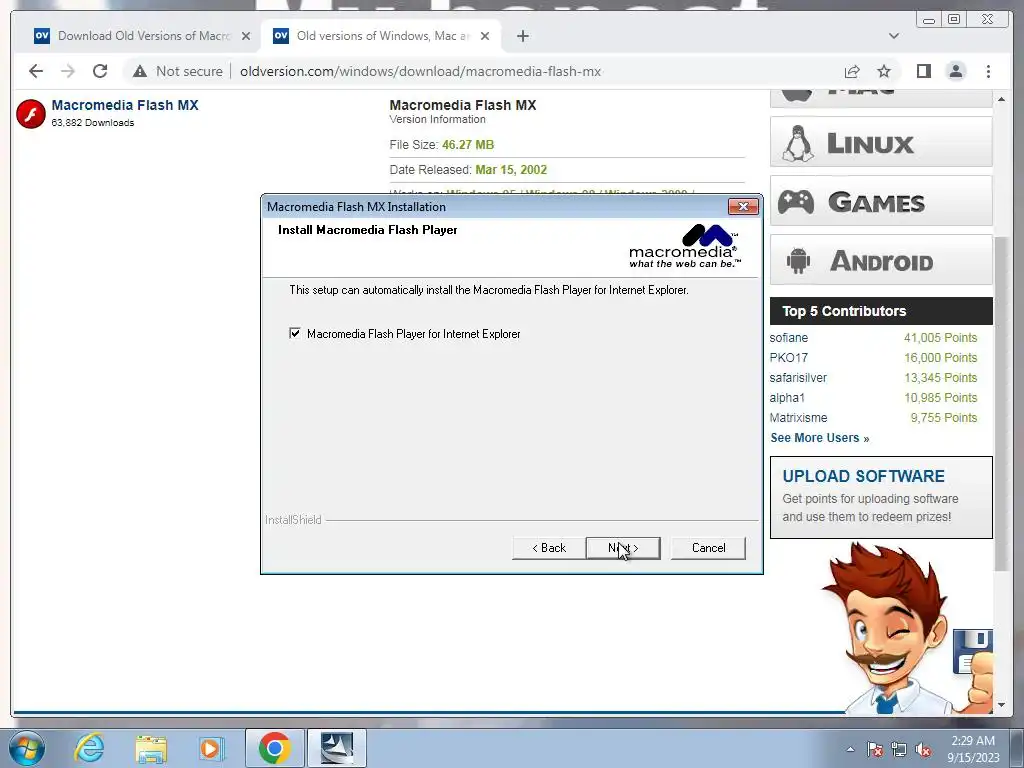Click the See More Users link
The image size is (1024, 768).
(x=820, y=438)
